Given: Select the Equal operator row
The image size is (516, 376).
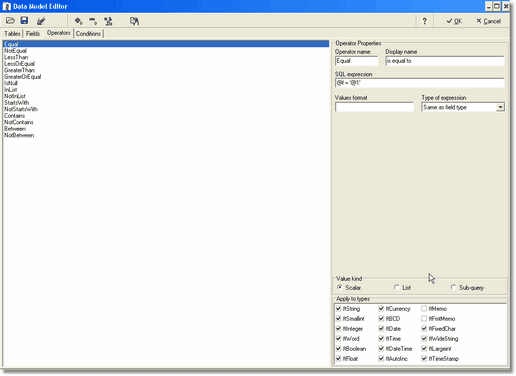Looking at the screenshot, I should pos(166,44).
